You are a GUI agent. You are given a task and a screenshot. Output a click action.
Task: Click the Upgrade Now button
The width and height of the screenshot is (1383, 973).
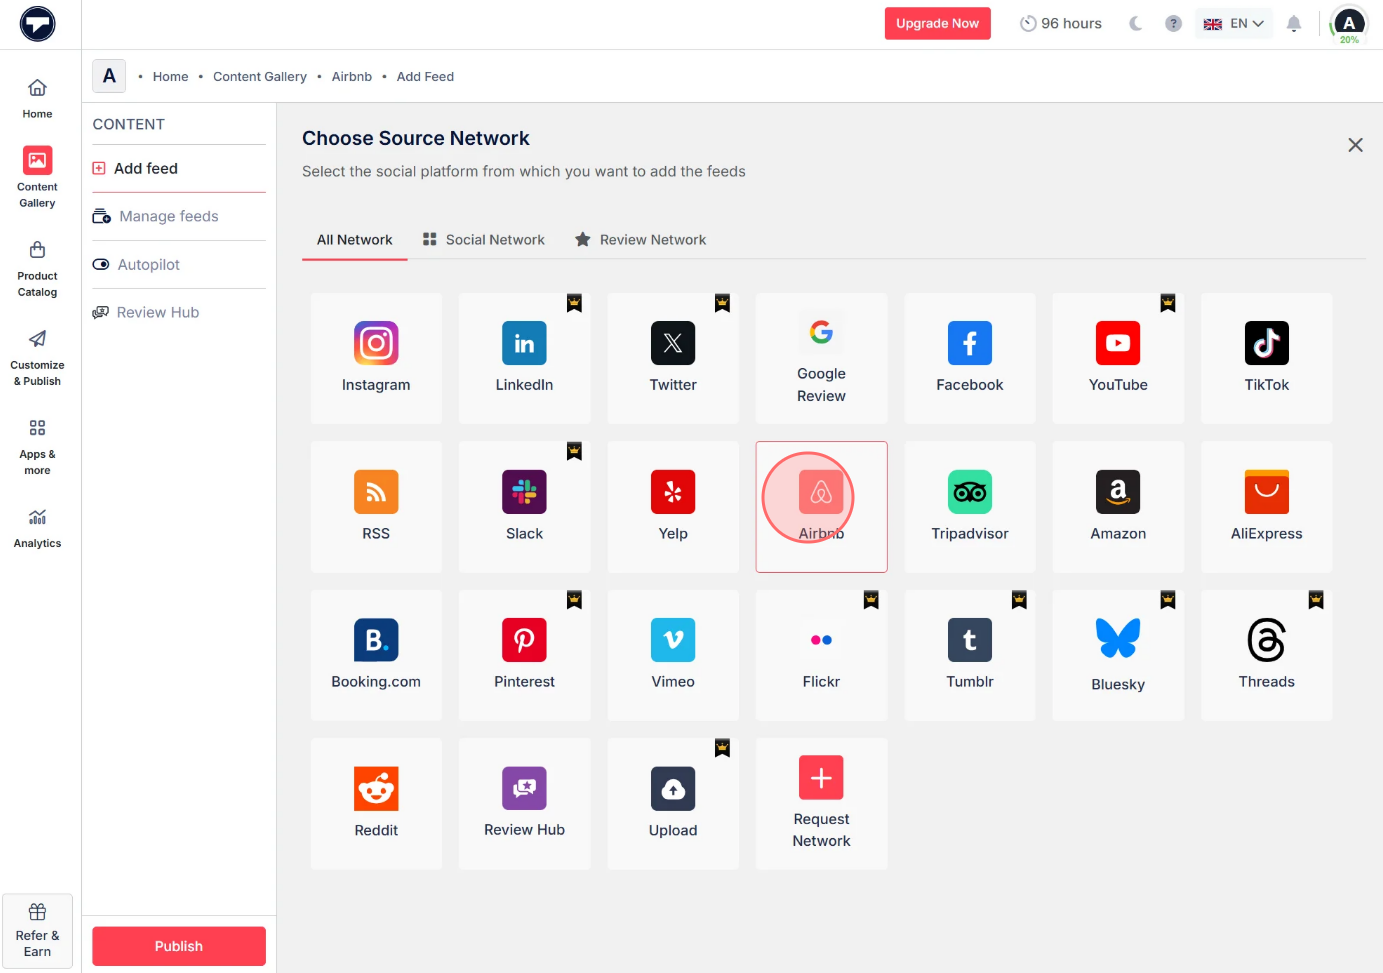pos(937,23)
